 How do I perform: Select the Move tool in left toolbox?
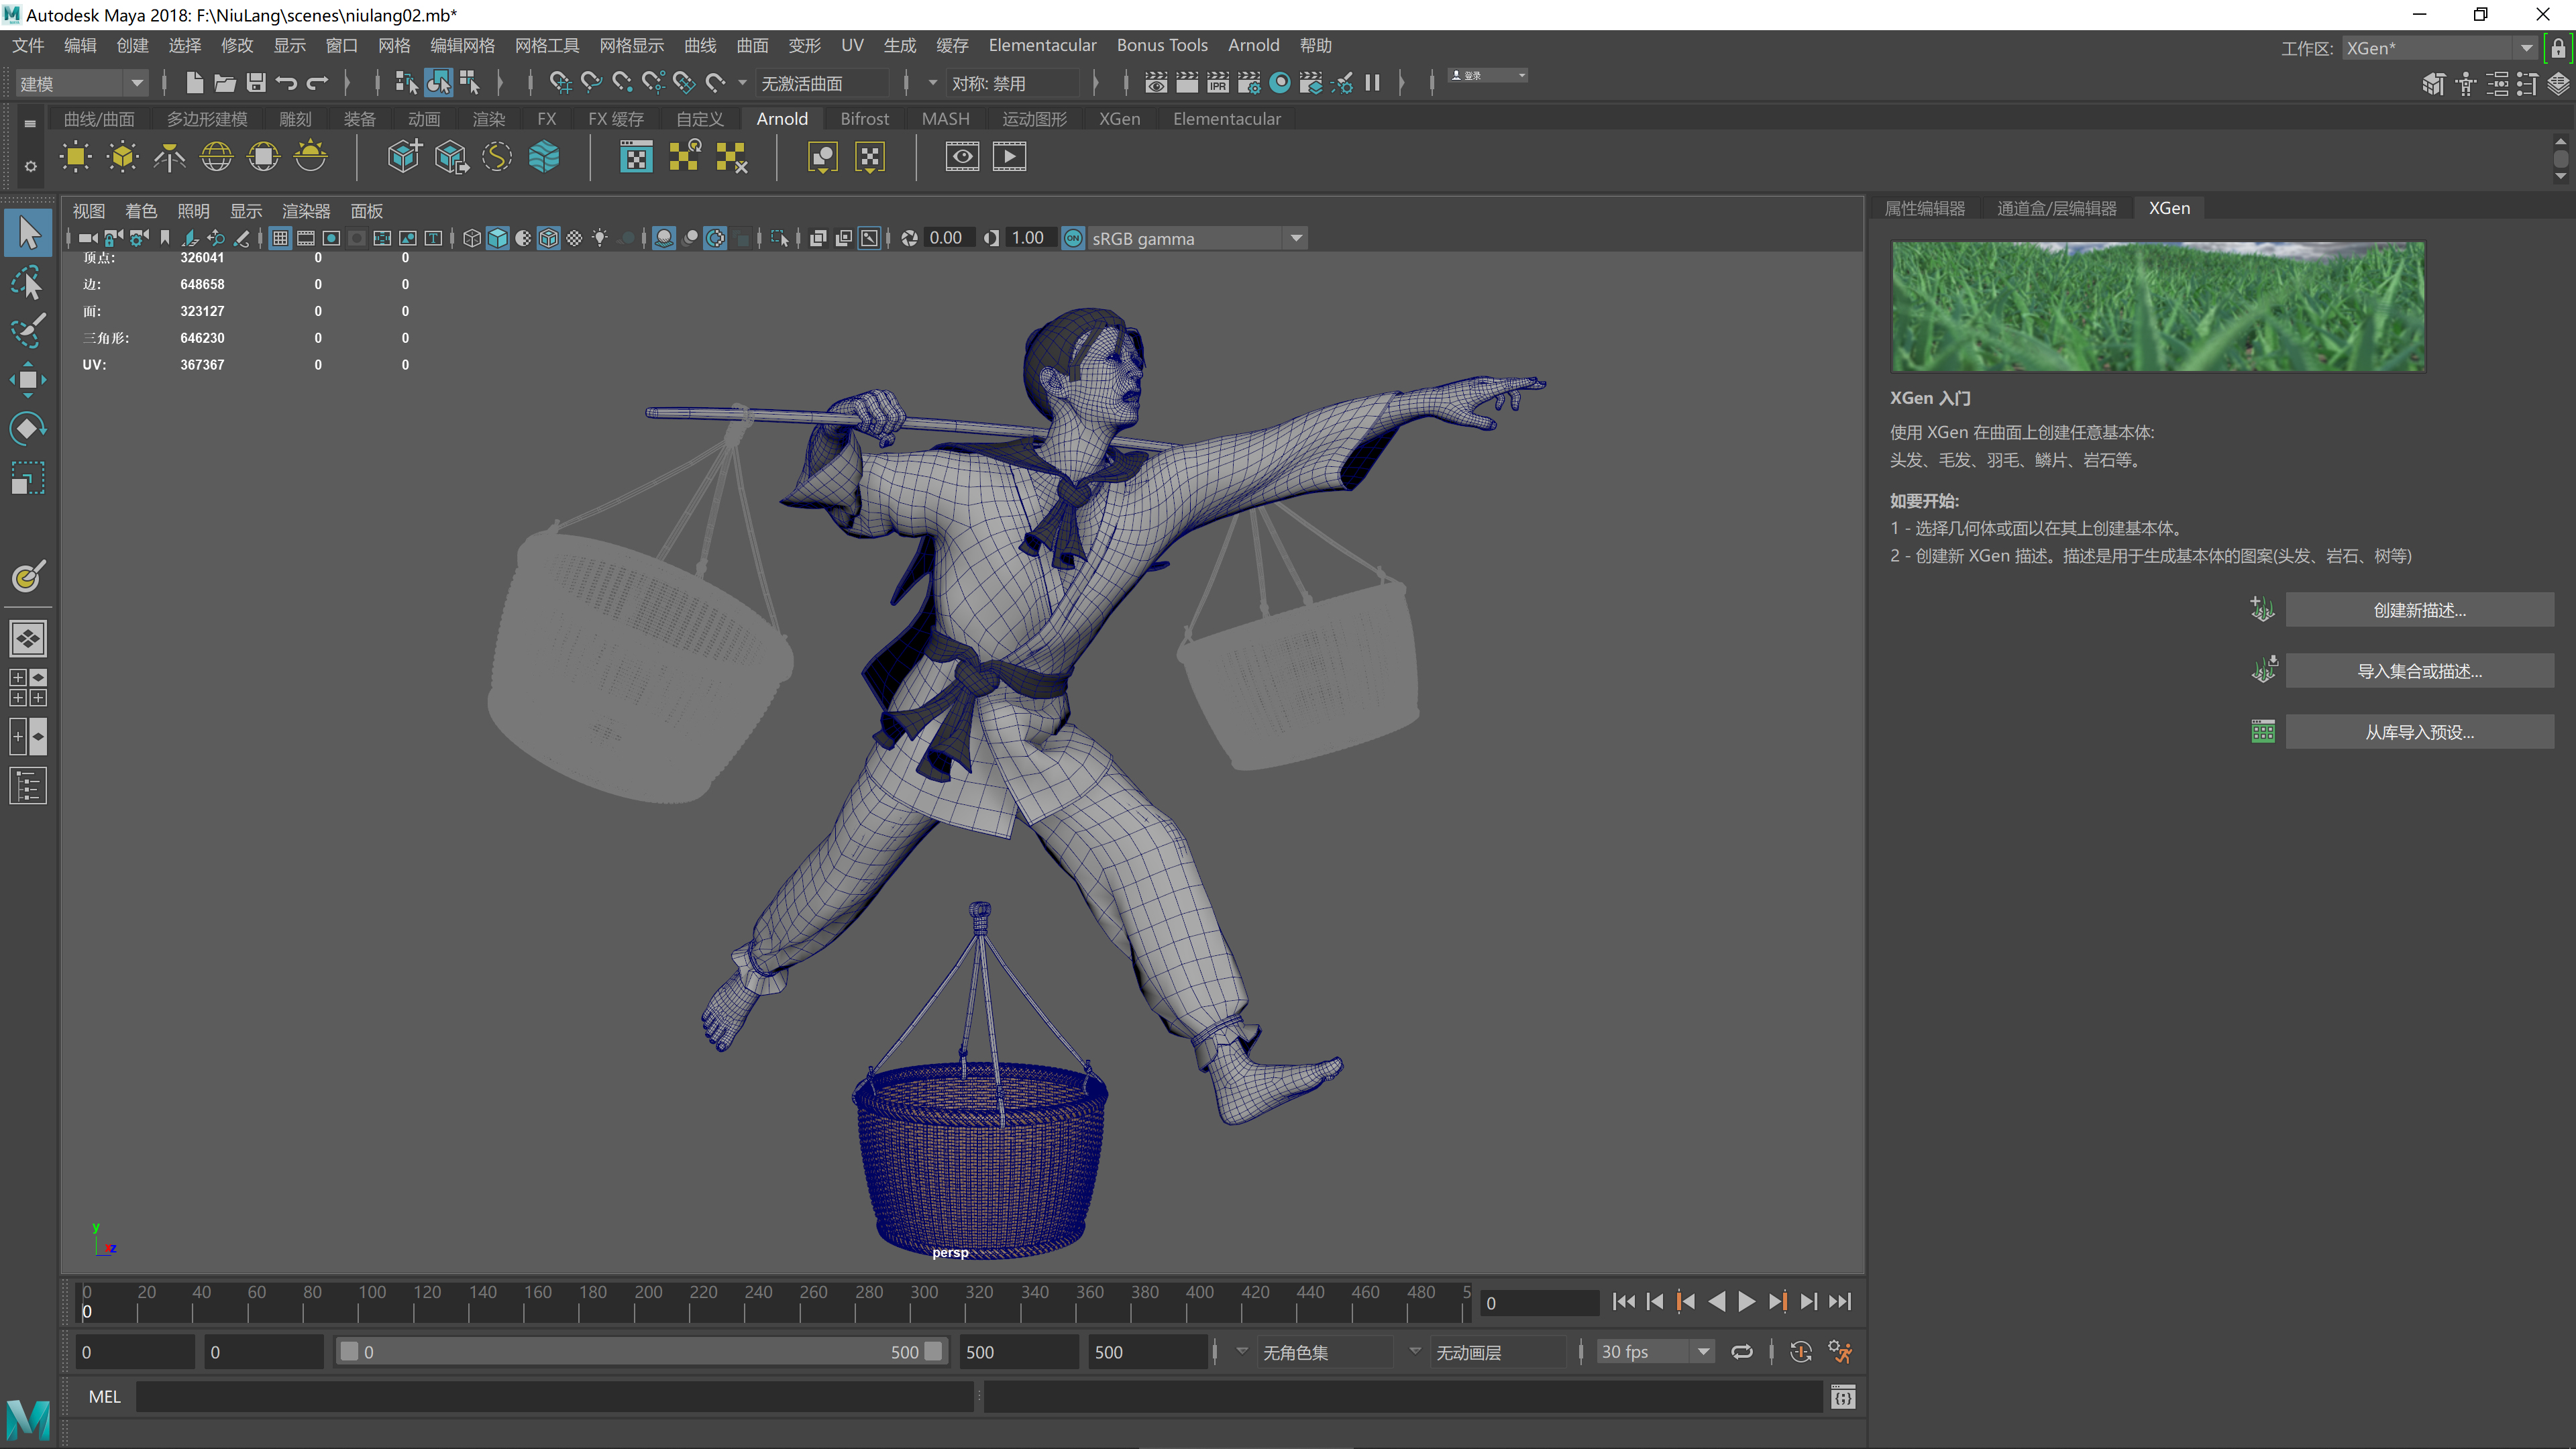pyautogui.click(x=27, y=380)
